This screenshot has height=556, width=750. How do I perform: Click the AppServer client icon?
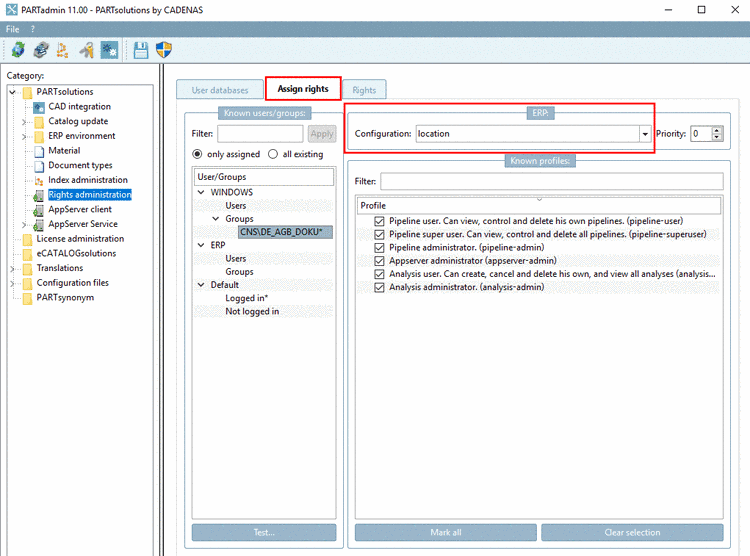point(39,210)
